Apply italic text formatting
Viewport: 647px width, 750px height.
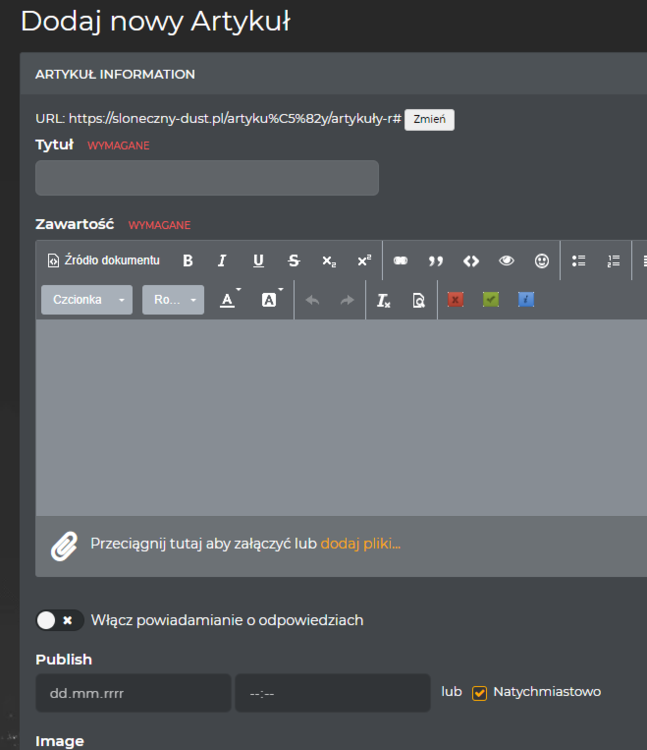(222, 261)
